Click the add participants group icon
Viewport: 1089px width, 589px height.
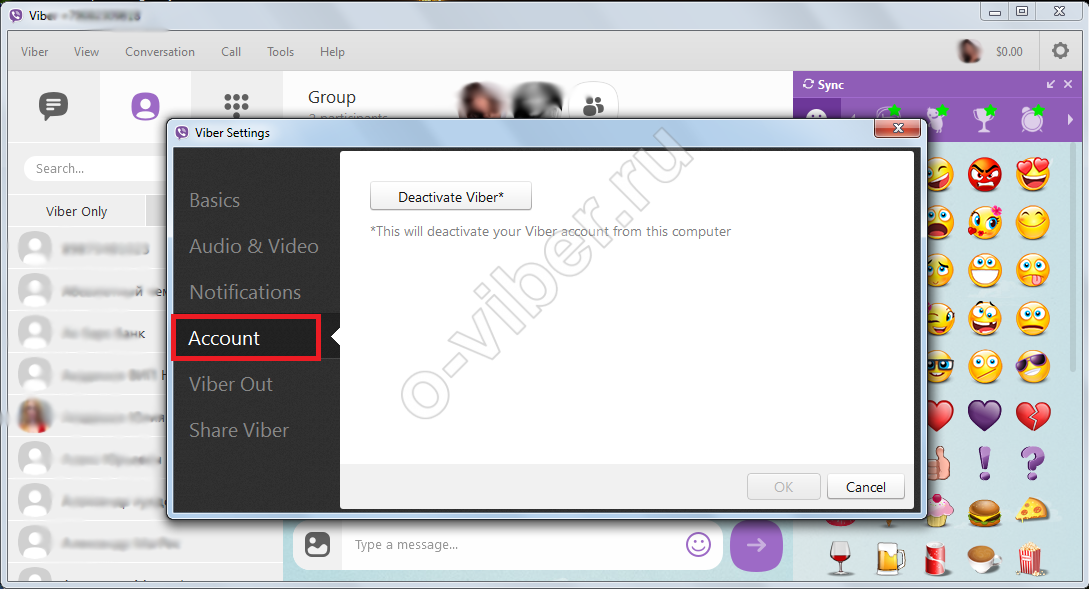593,106
